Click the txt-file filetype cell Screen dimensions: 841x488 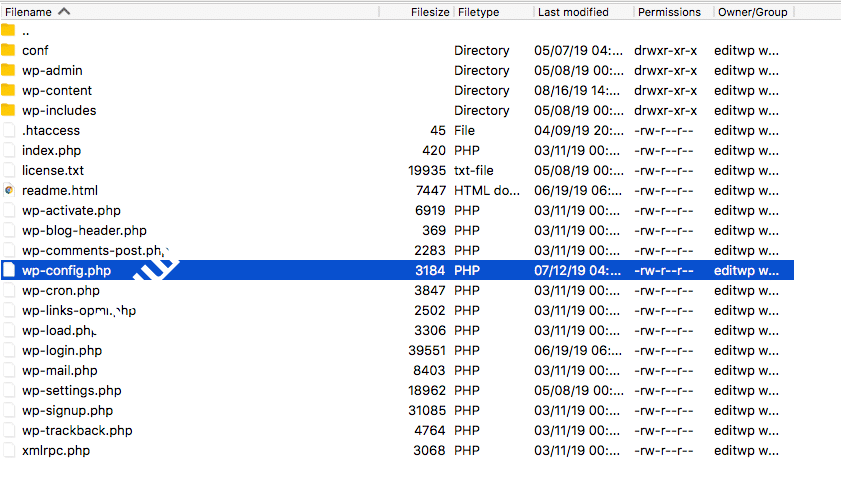tap(474, 171)
